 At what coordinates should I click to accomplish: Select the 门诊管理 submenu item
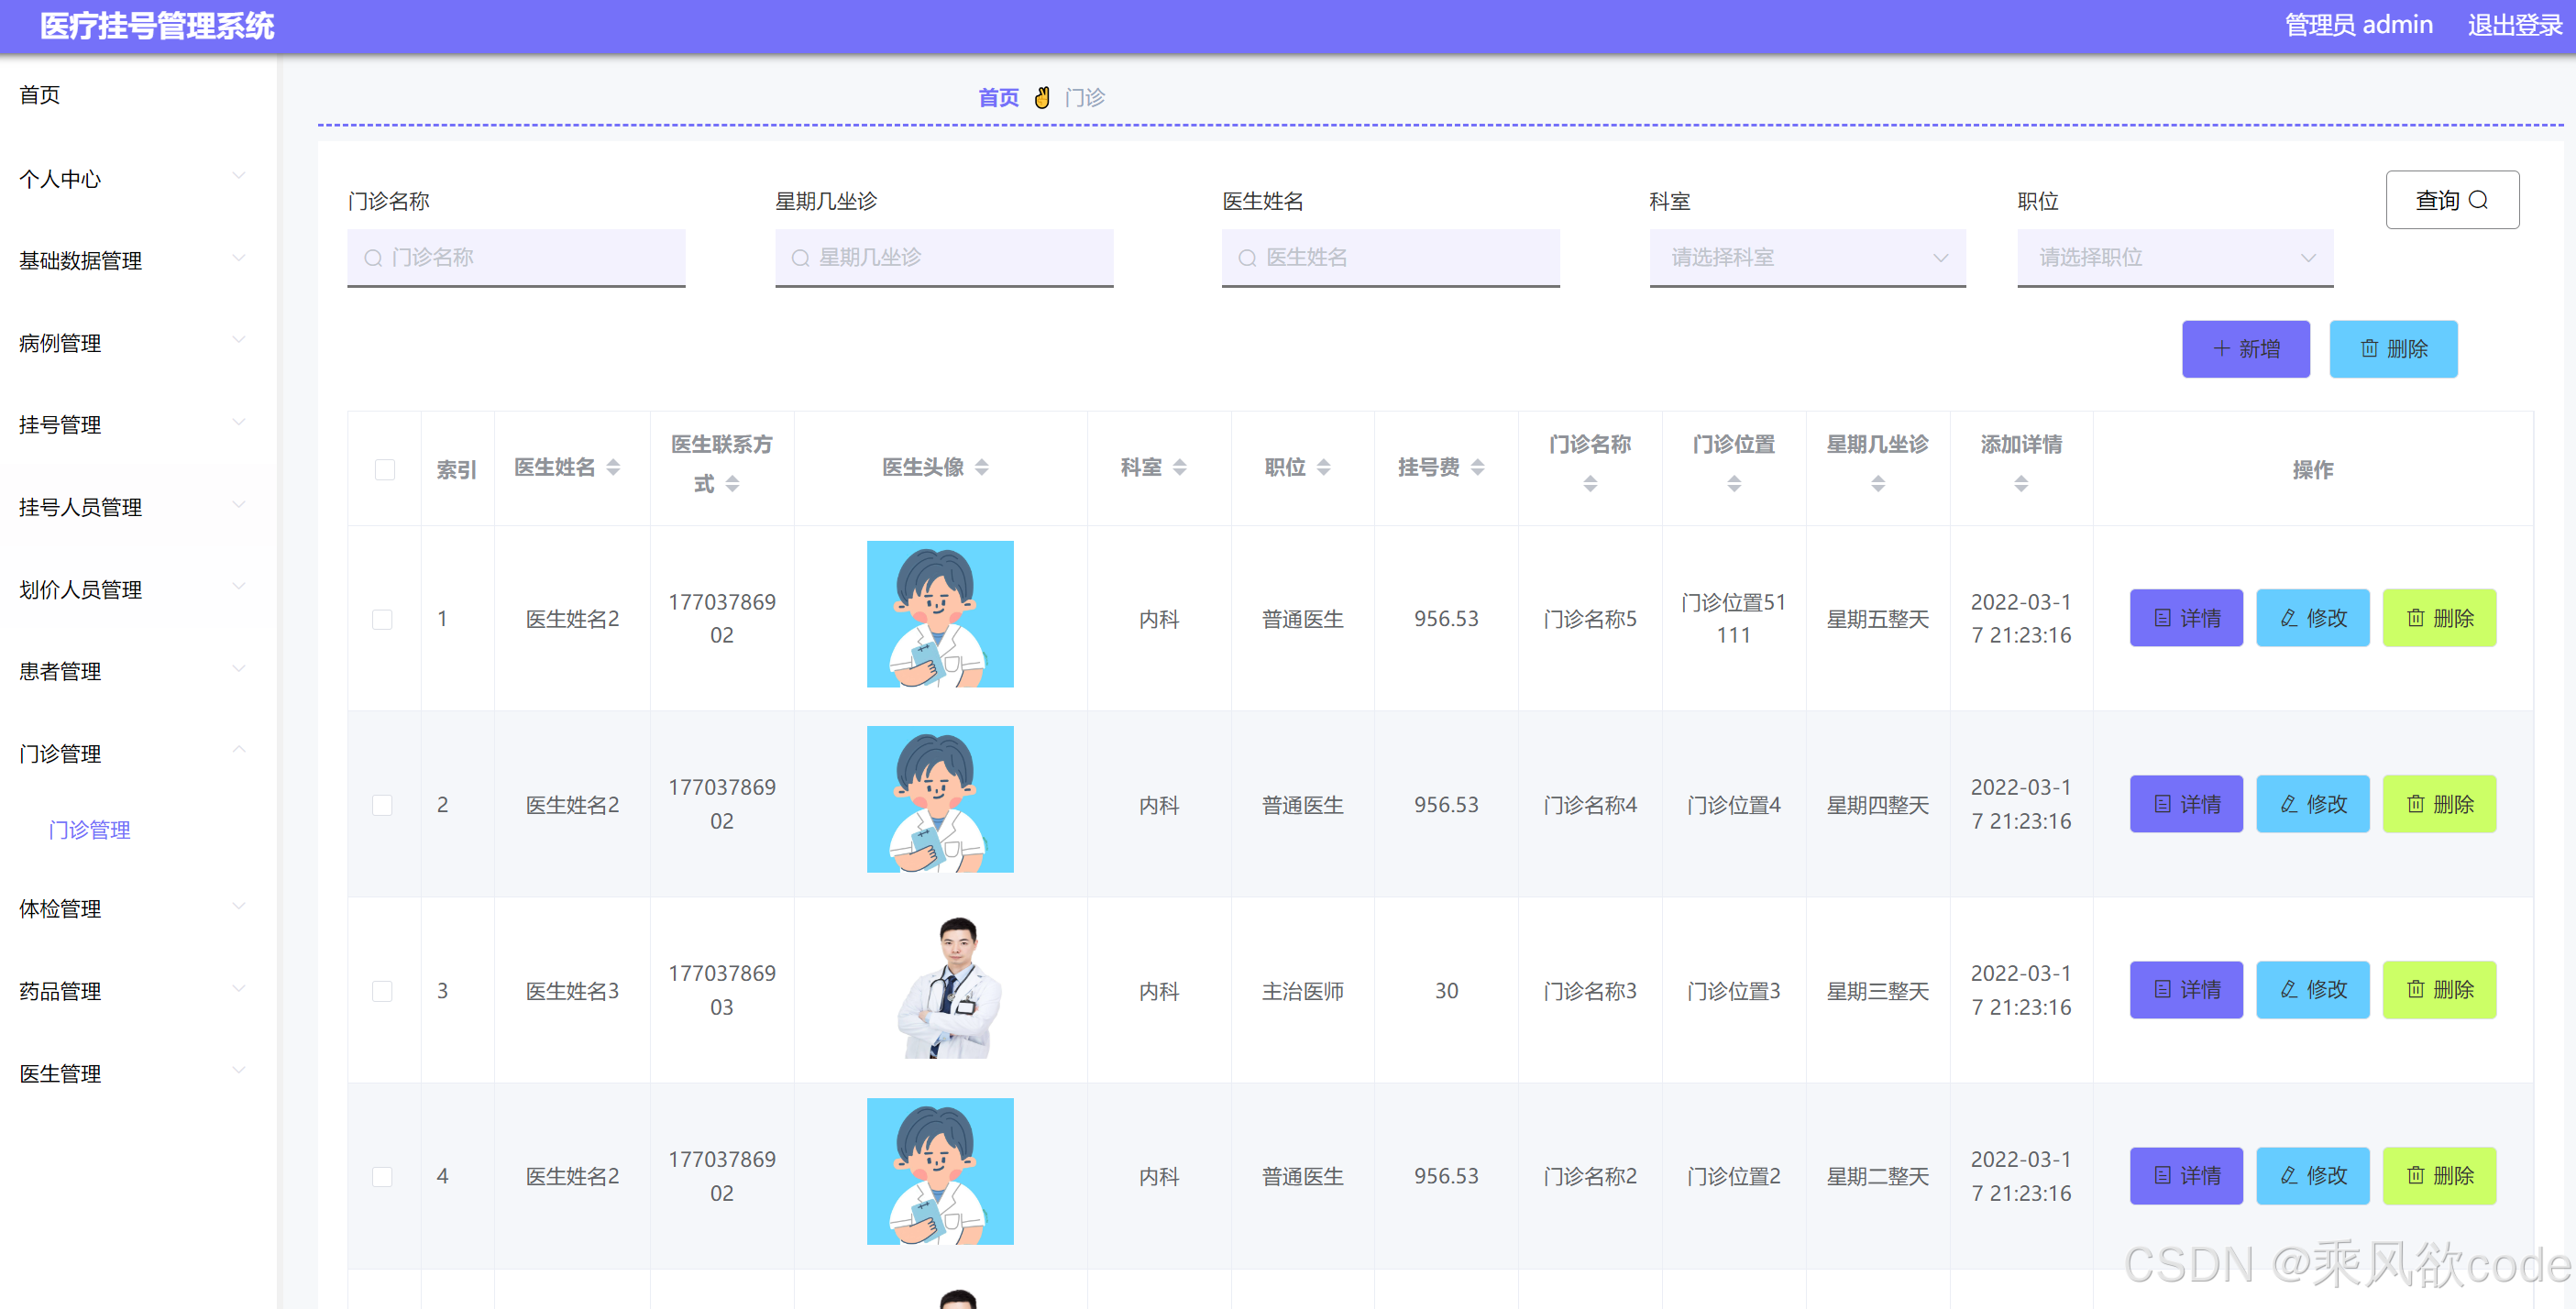pos(89,830)
